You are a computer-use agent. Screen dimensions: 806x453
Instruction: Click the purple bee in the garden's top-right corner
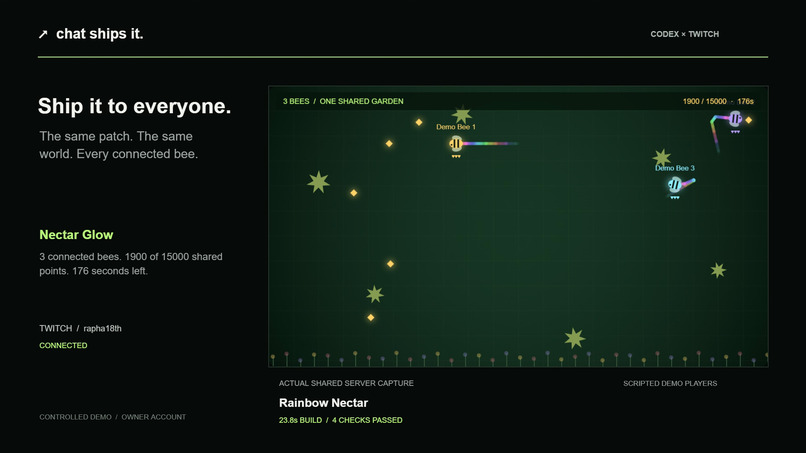tap(735, 119)
